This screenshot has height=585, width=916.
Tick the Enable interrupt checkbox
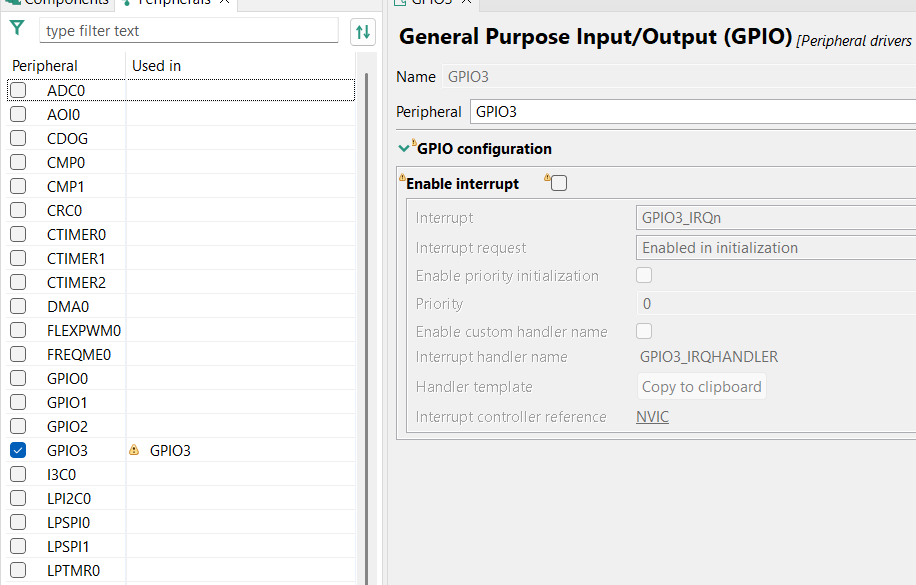559,184
